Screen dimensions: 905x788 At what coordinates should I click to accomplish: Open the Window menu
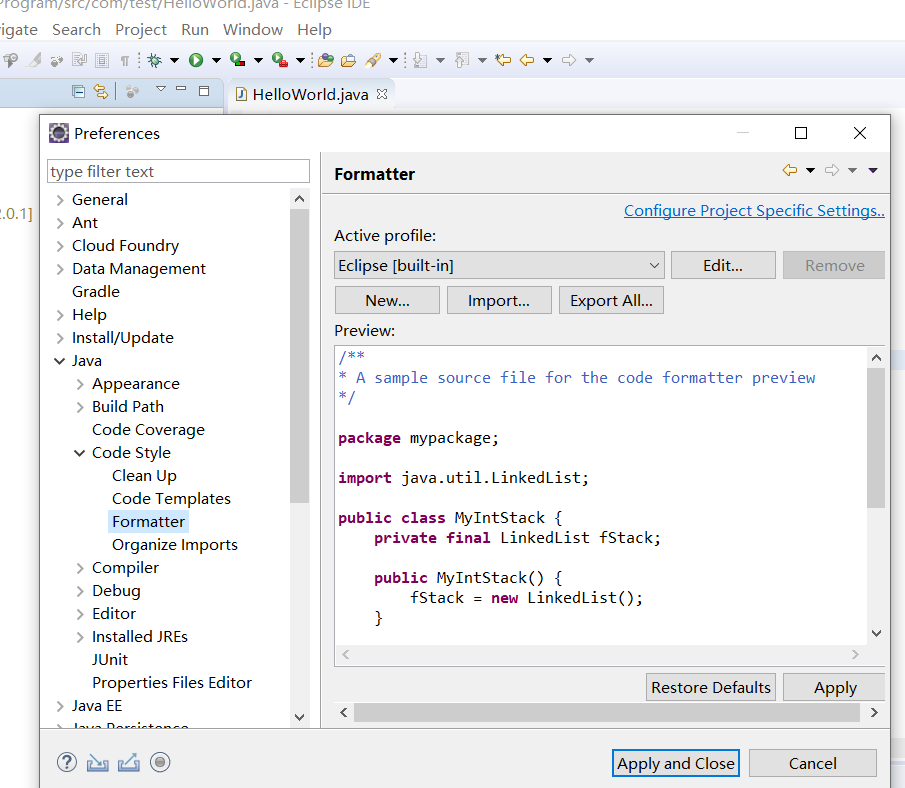point(253,29)
